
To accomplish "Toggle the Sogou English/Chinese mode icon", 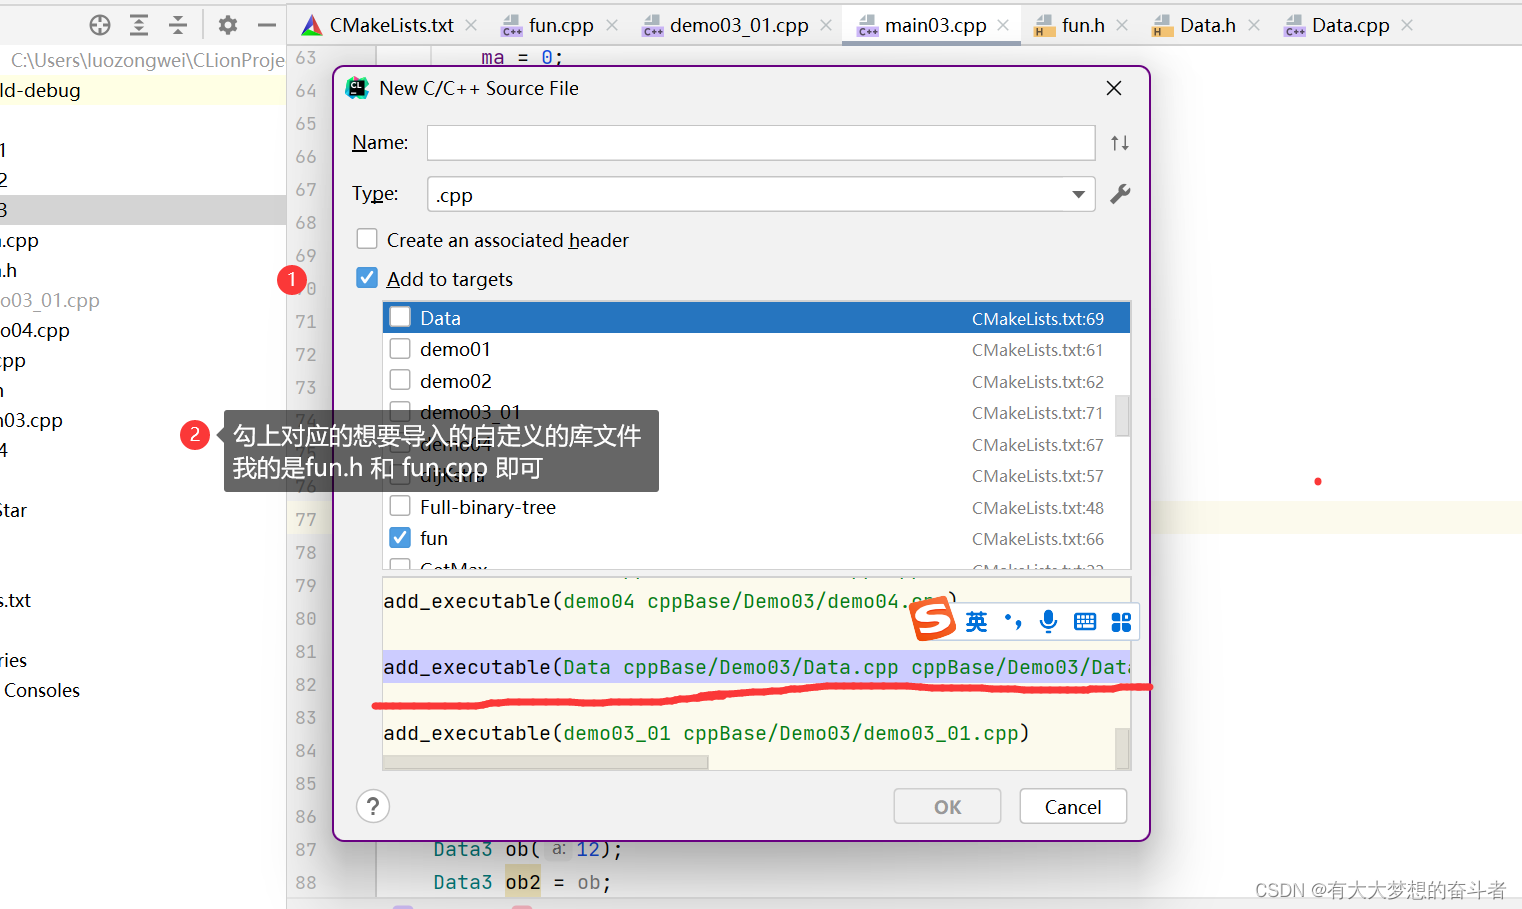I will 976,622.
